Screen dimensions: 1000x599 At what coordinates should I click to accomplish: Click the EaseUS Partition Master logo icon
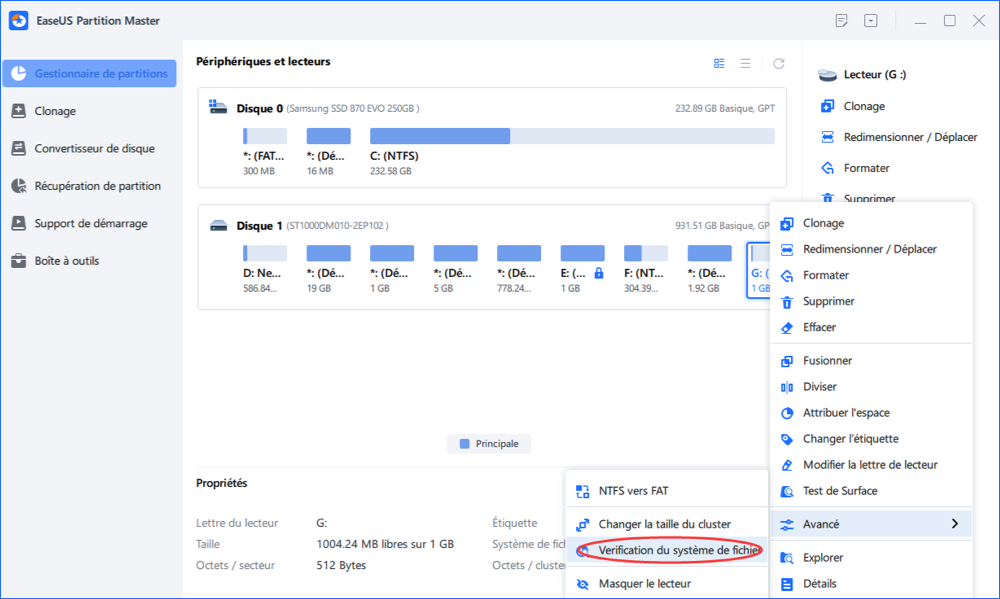[x=18, y=20]
